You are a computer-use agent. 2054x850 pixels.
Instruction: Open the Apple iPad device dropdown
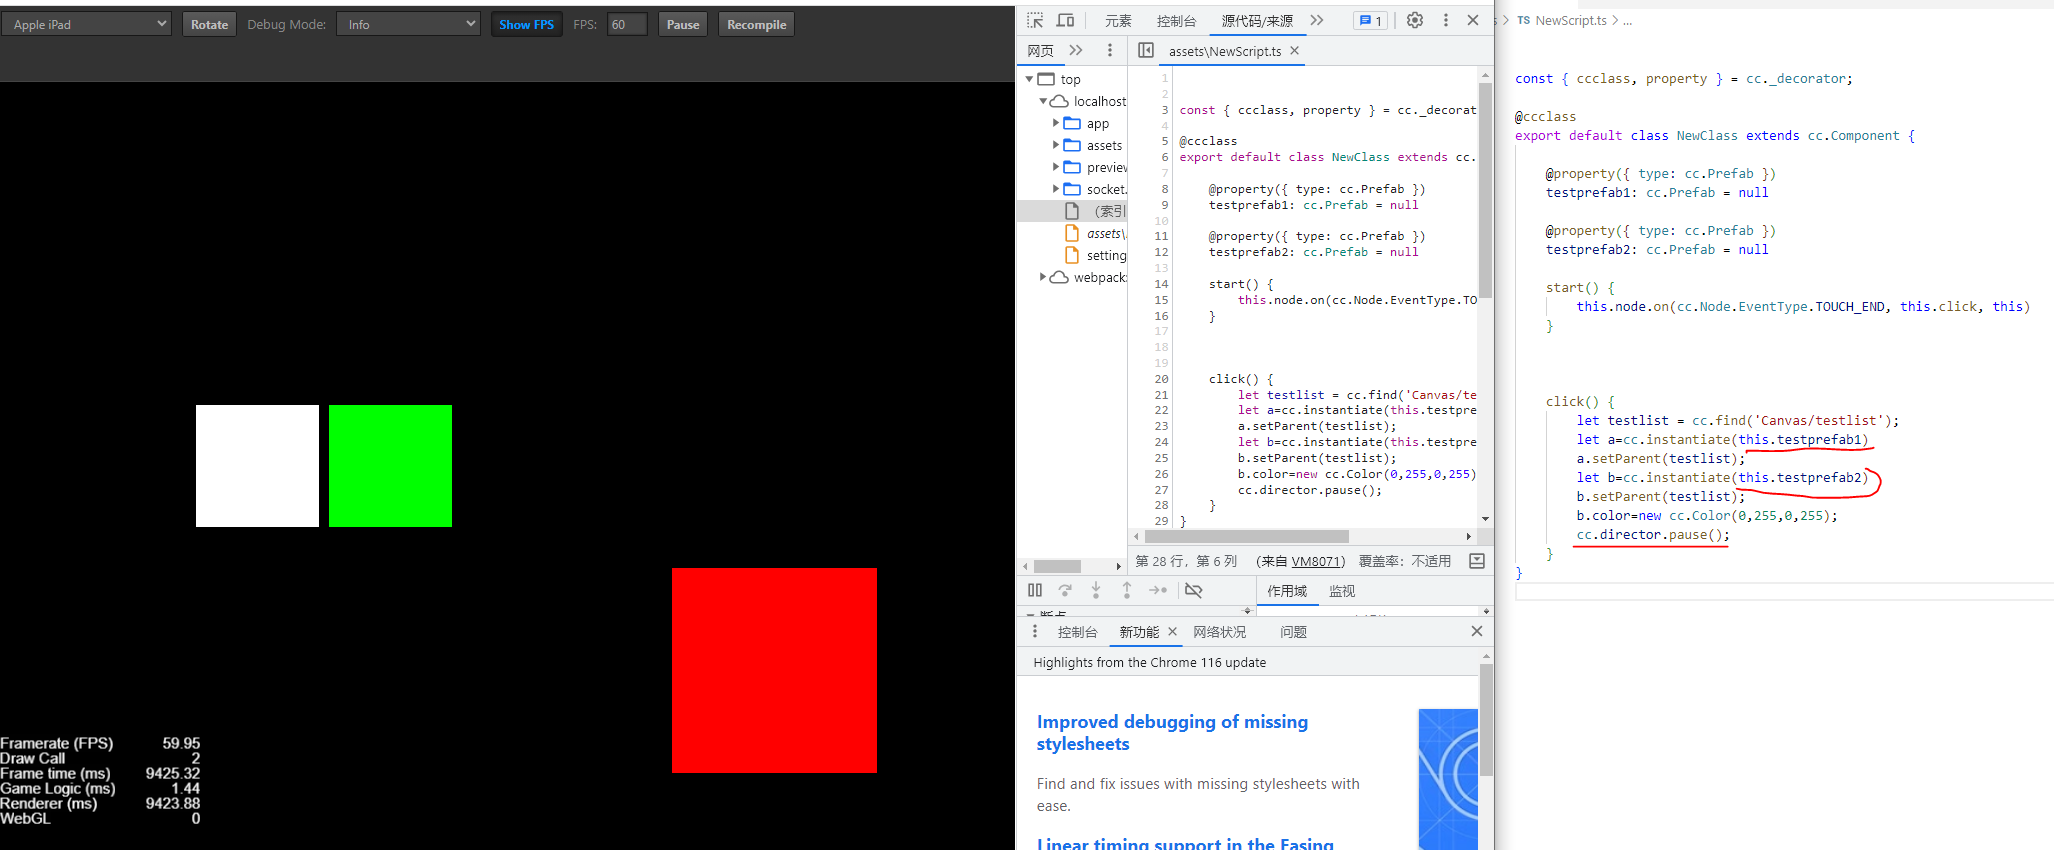point(87,24)
